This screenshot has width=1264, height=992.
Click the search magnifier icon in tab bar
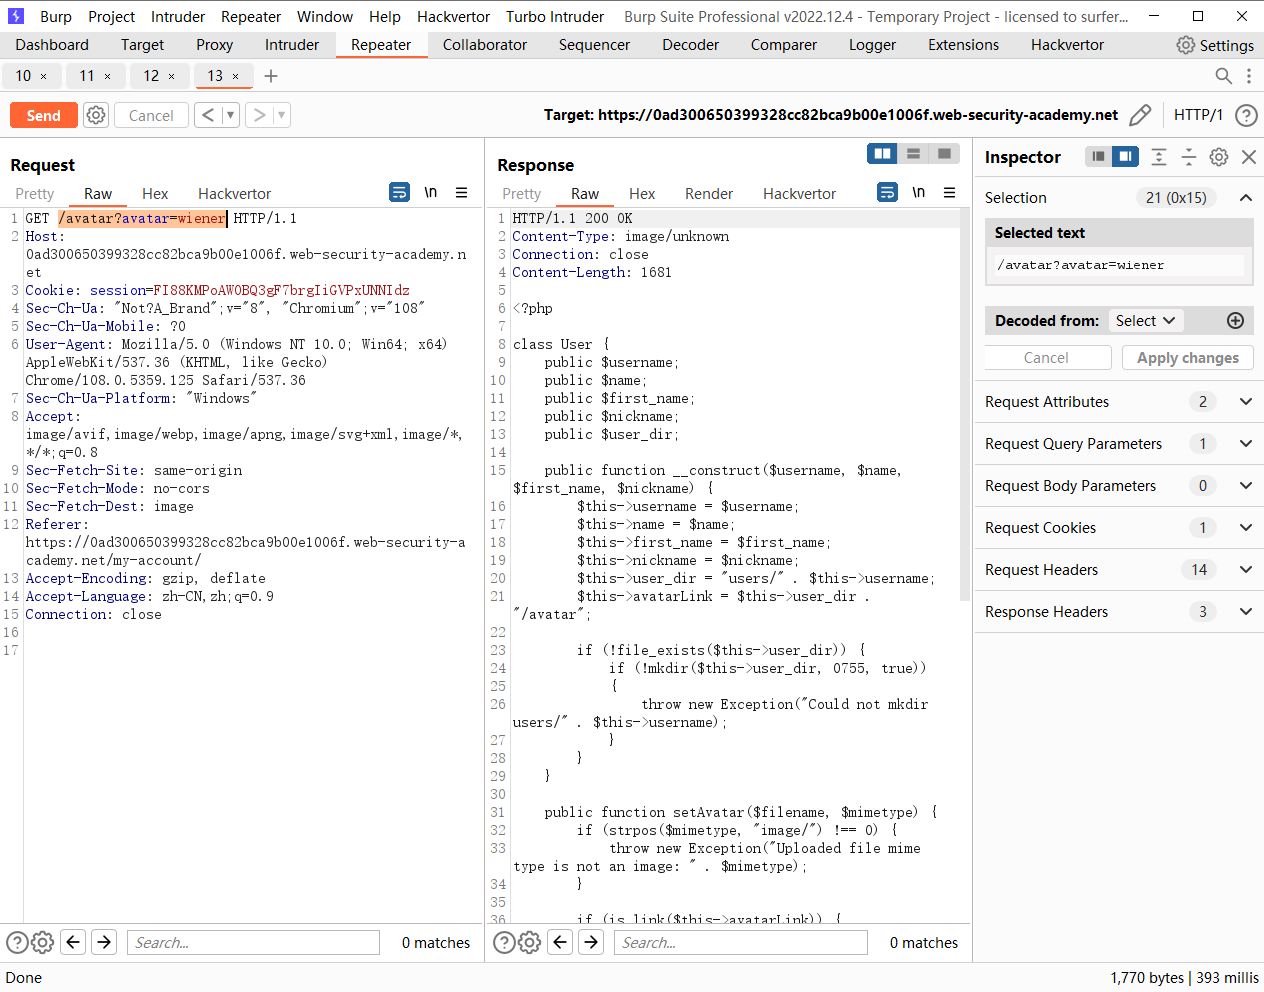point(1223,76)
